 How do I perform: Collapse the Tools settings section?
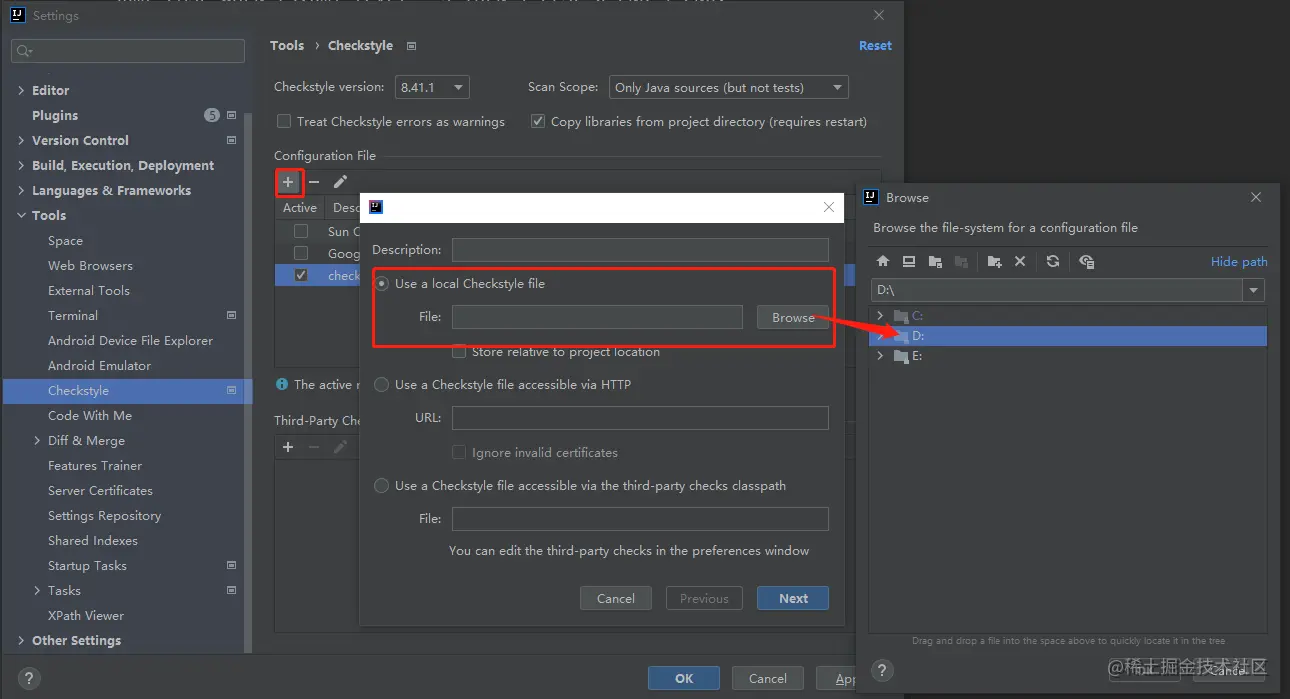(x=21, y=215)
